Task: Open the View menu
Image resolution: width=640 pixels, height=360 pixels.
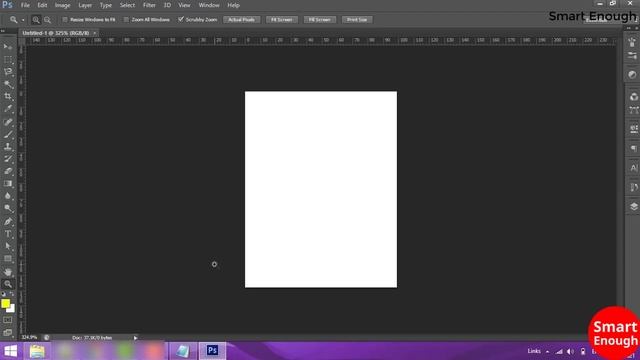Action: click(184, 5)
